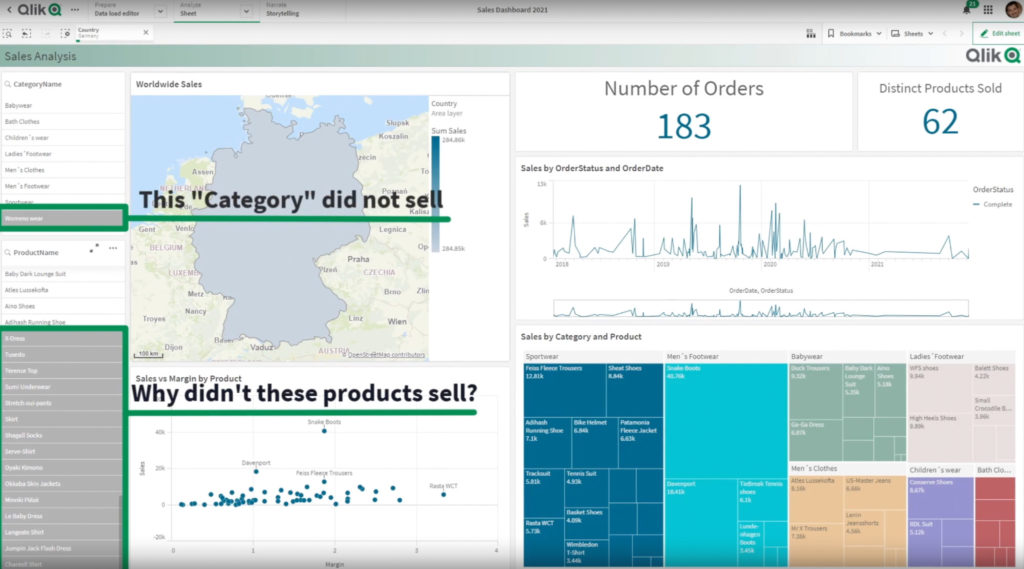Screen dimensions: 1024x569
Task: Open the selections tool grid icon
Action: (810, 33)
